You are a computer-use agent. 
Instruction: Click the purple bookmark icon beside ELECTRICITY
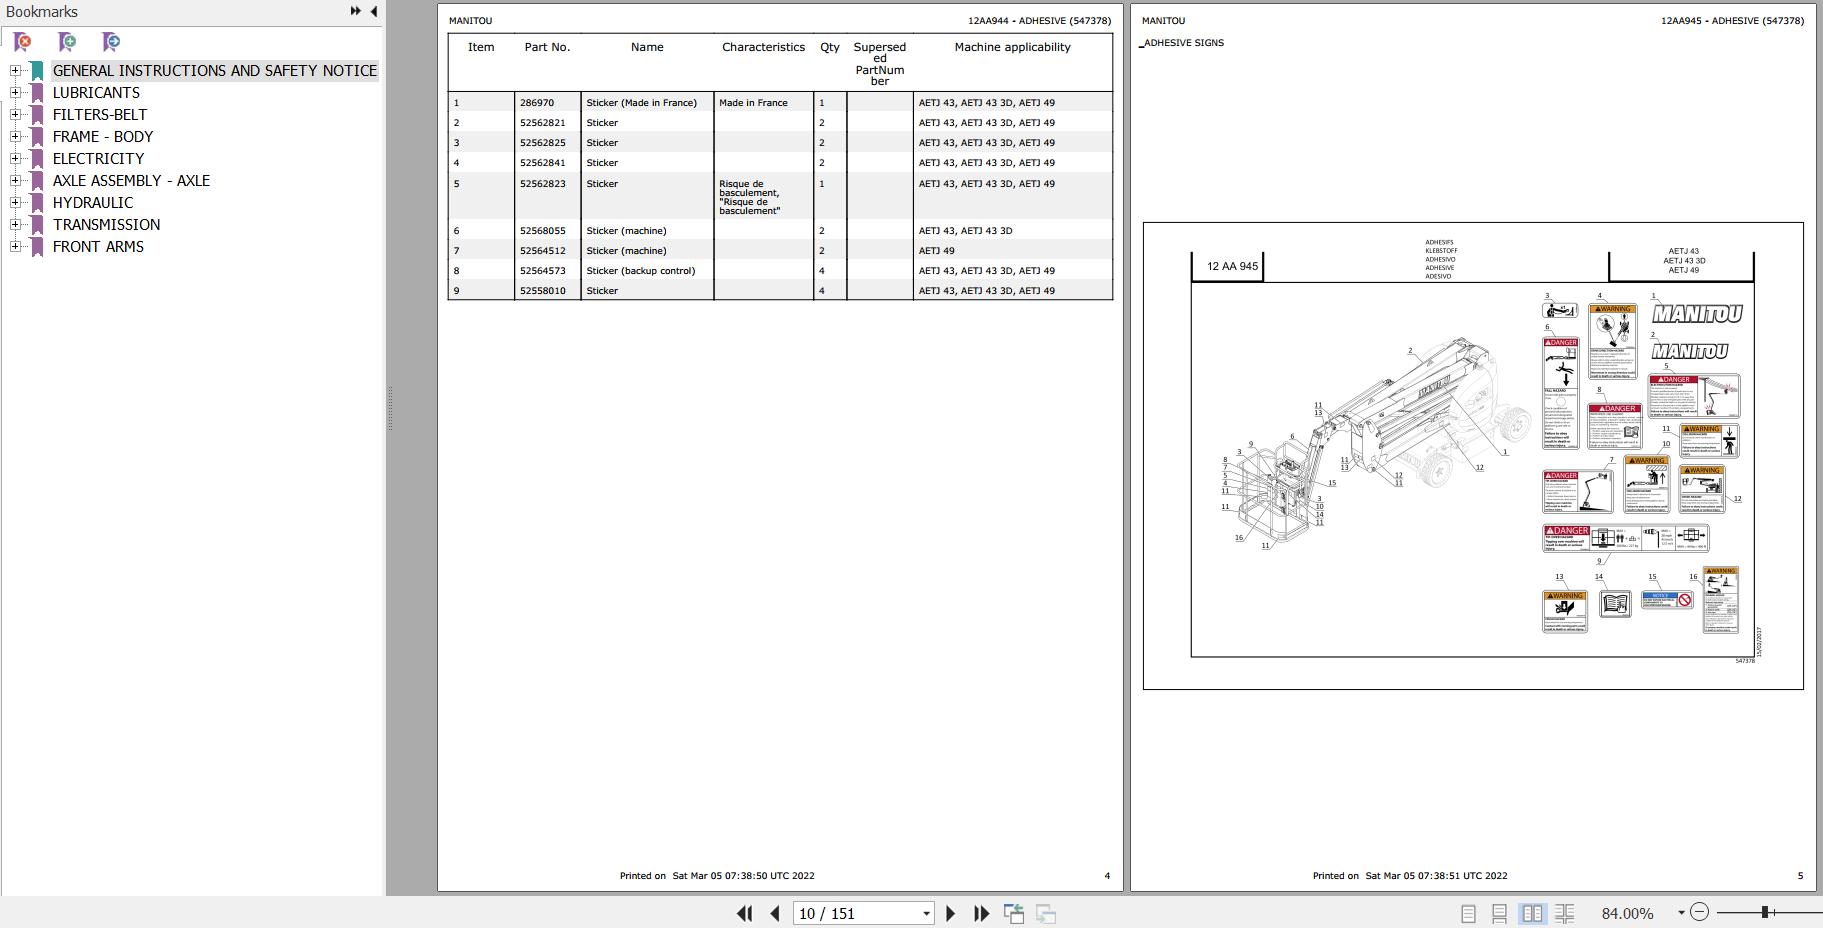(x=37, y=159)
